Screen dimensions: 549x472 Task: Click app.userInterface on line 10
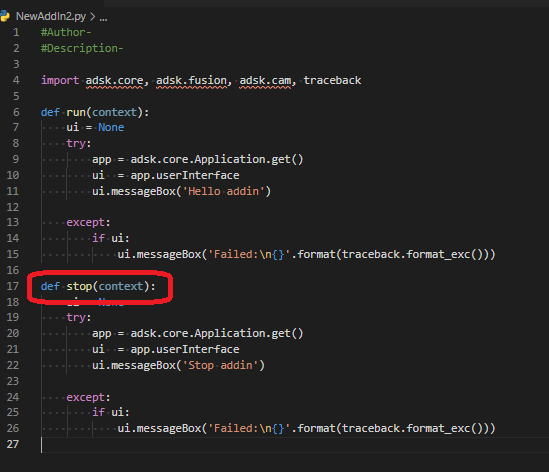click(185, 175)
